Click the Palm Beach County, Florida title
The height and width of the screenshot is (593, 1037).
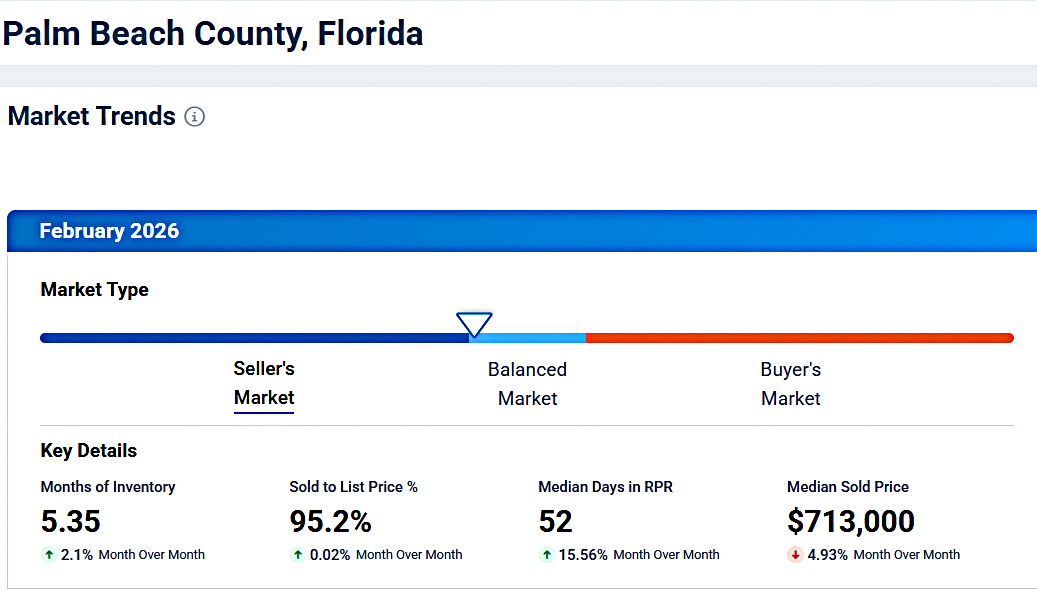(213, 34)
